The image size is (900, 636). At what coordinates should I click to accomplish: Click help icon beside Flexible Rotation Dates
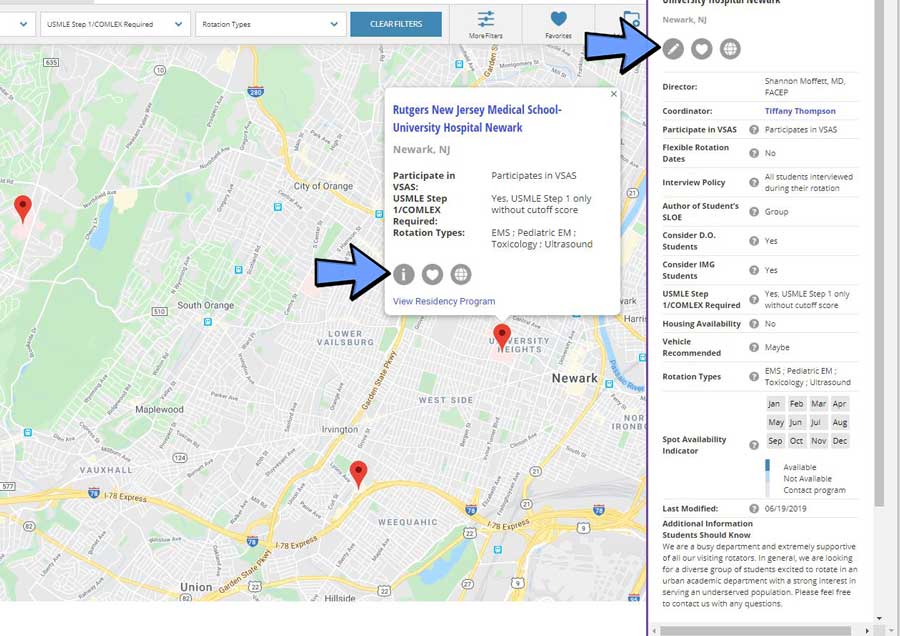754,153
